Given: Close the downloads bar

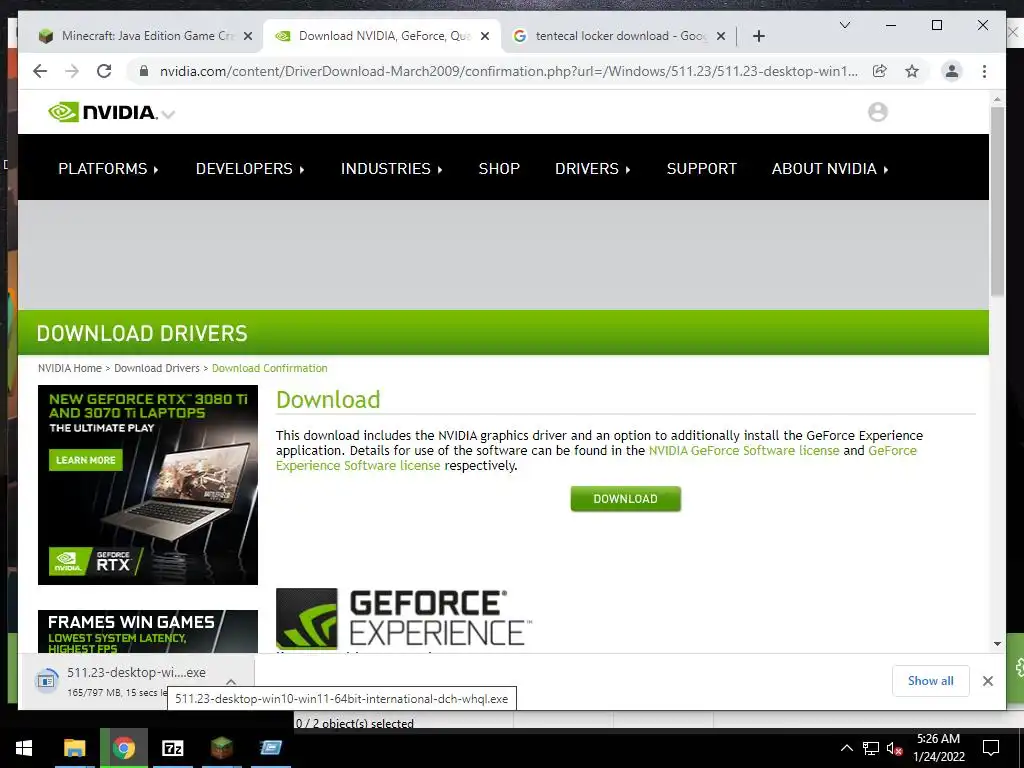Looking at the screenshot, I should click(987, 681).
